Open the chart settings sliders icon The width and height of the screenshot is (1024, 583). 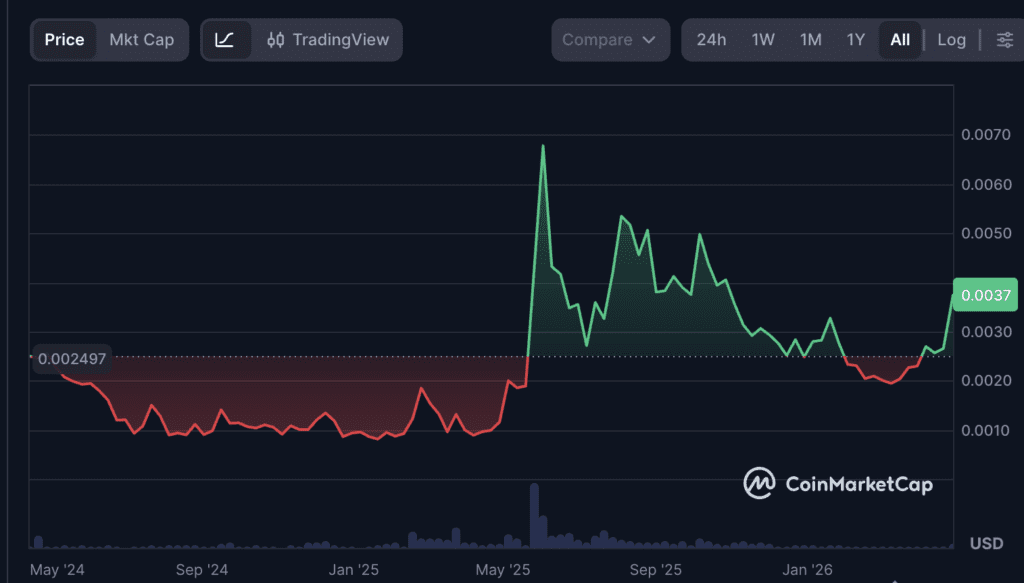tap(1003, 40)
